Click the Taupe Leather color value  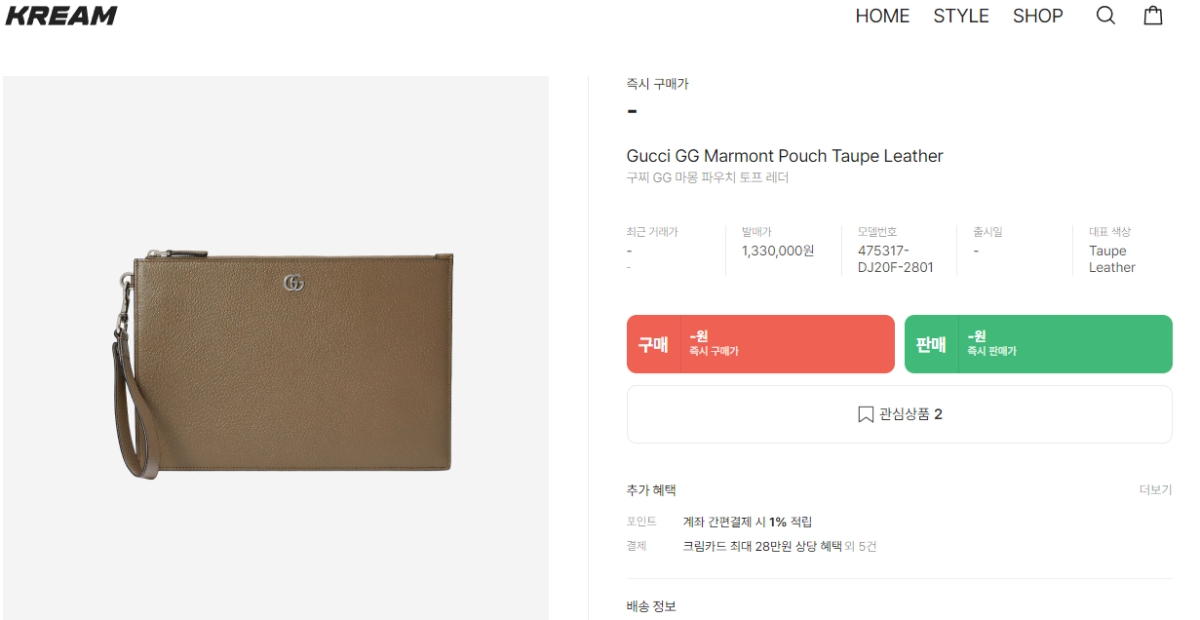(x=1111, y=259)
